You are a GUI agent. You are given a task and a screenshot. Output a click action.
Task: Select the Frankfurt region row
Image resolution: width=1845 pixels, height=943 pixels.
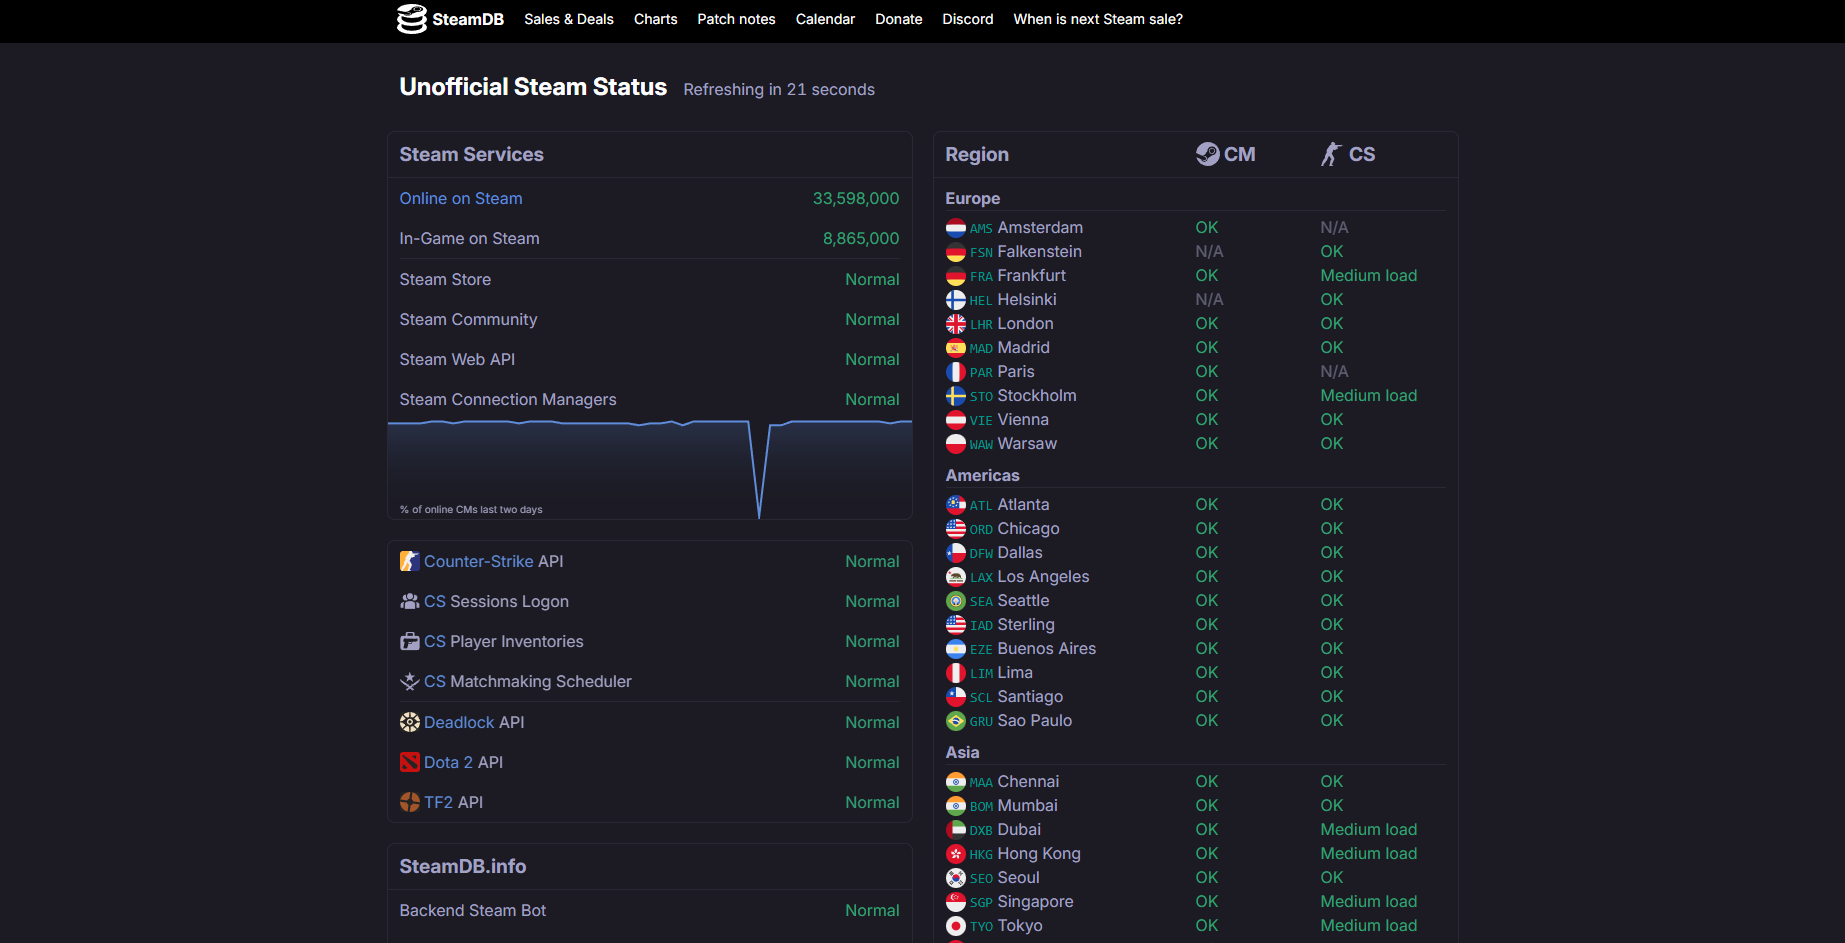click(1031, 276)
